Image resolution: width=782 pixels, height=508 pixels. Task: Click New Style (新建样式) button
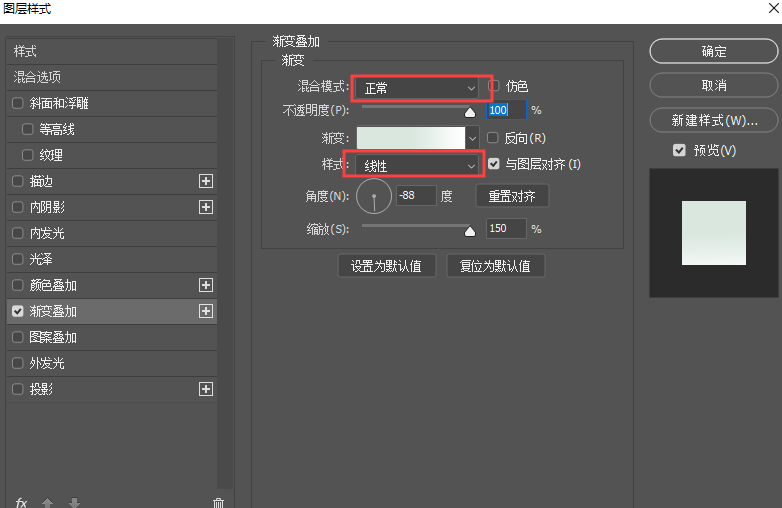[x=714, y=120]
